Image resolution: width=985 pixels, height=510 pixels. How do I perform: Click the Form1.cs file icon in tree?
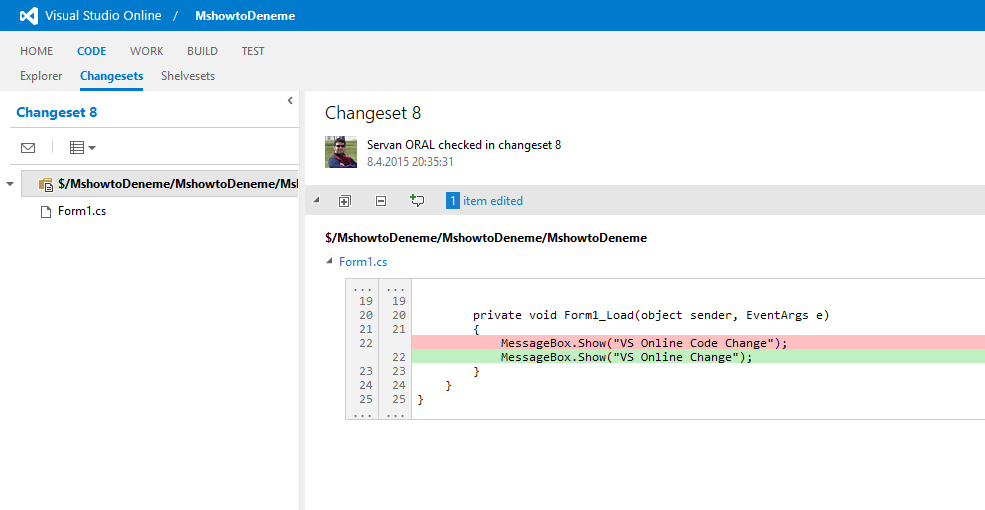(x=45, y=212)
